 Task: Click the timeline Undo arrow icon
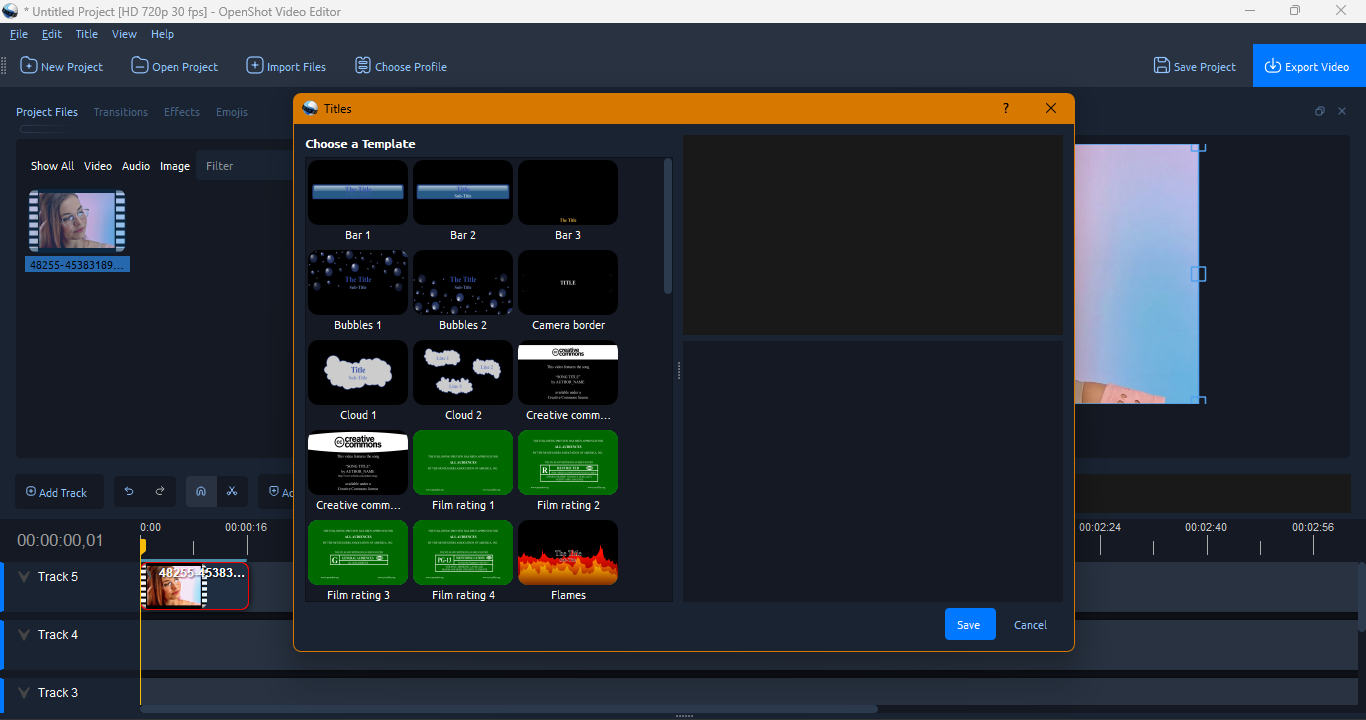pos(129,491)
